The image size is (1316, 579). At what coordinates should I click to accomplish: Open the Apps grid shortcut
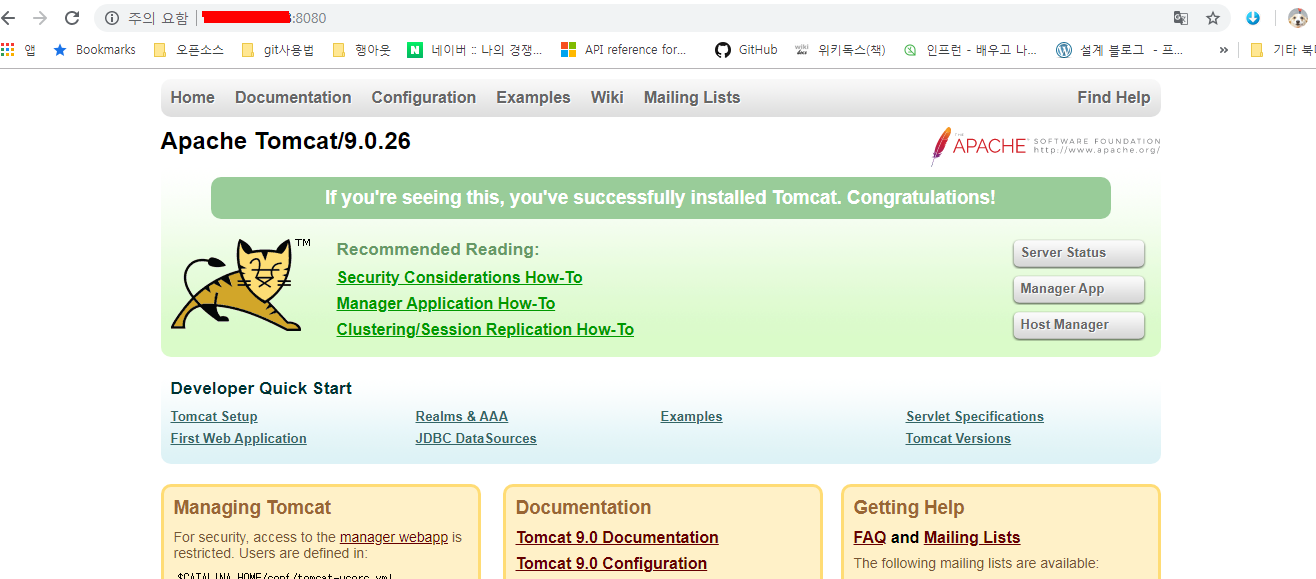click(18, 49)
